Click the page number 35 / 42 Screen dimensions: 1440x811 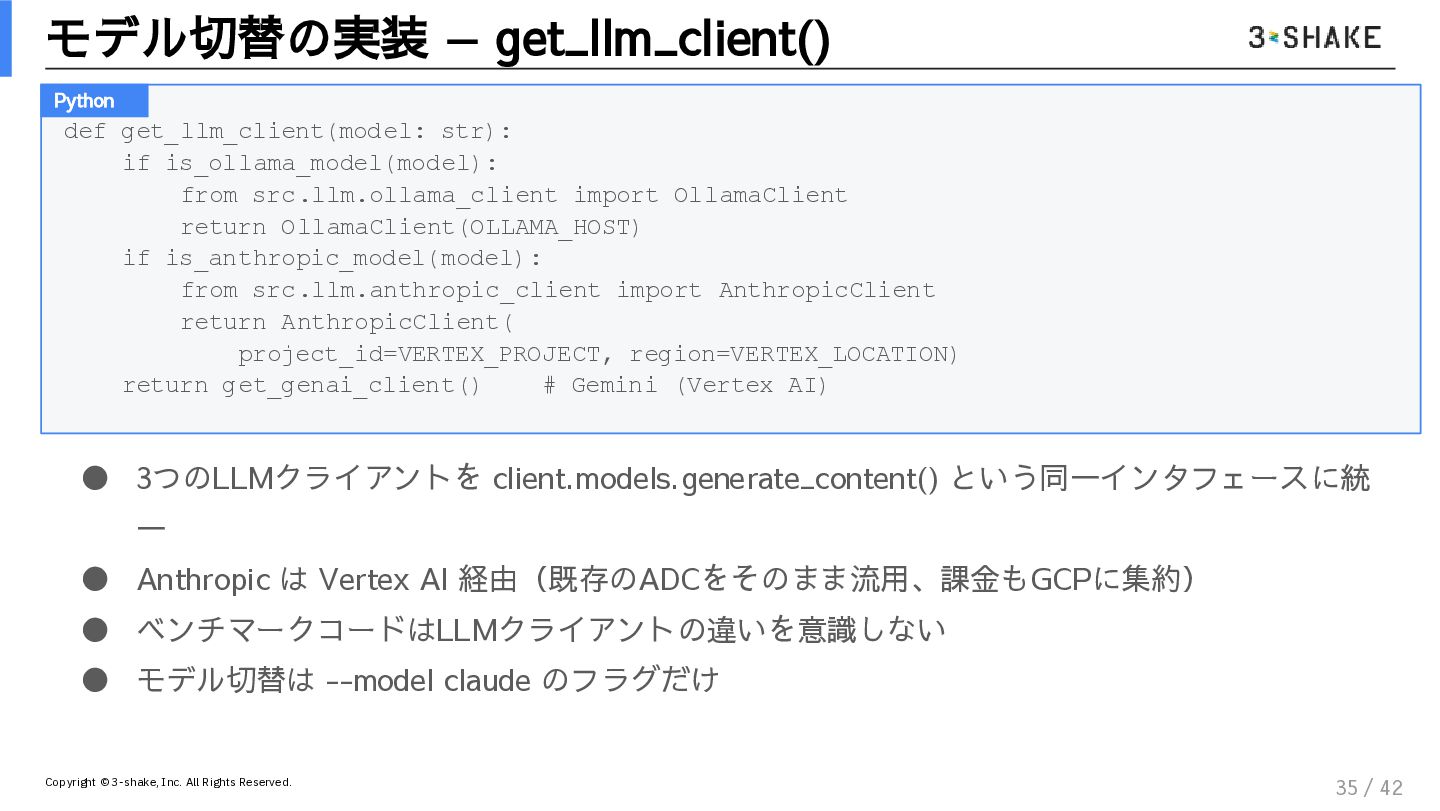[1369, 788]
